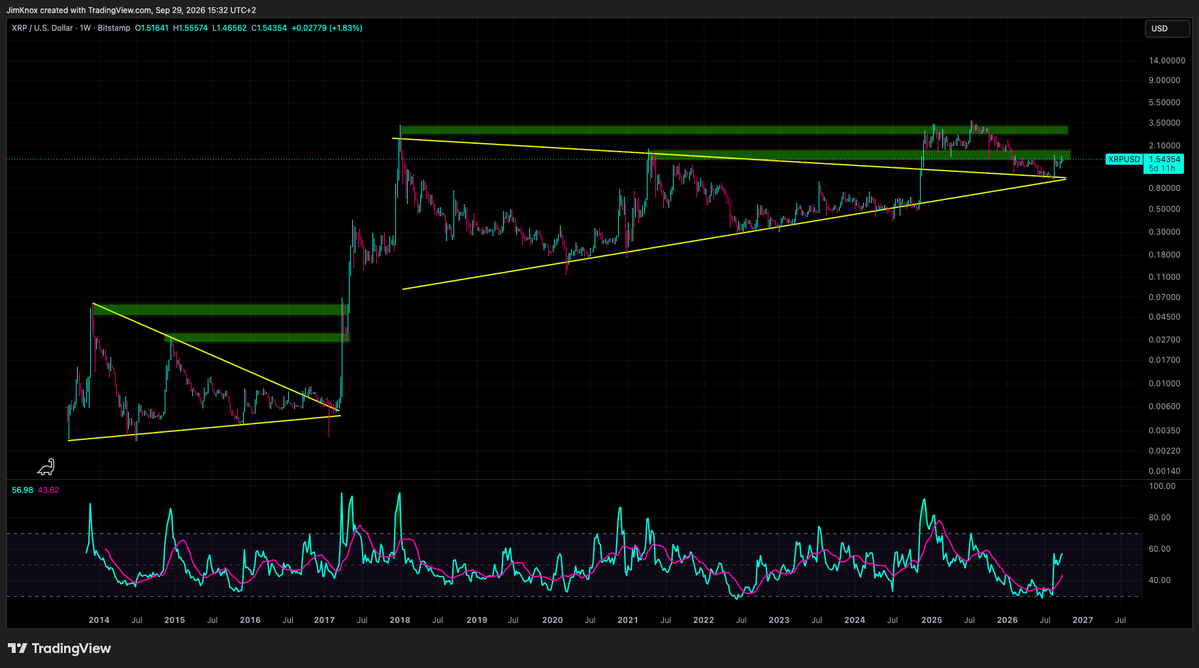The image size is (1199, 668).
Task: Click the high value H1.55574
Action: [x=190, y=28]
